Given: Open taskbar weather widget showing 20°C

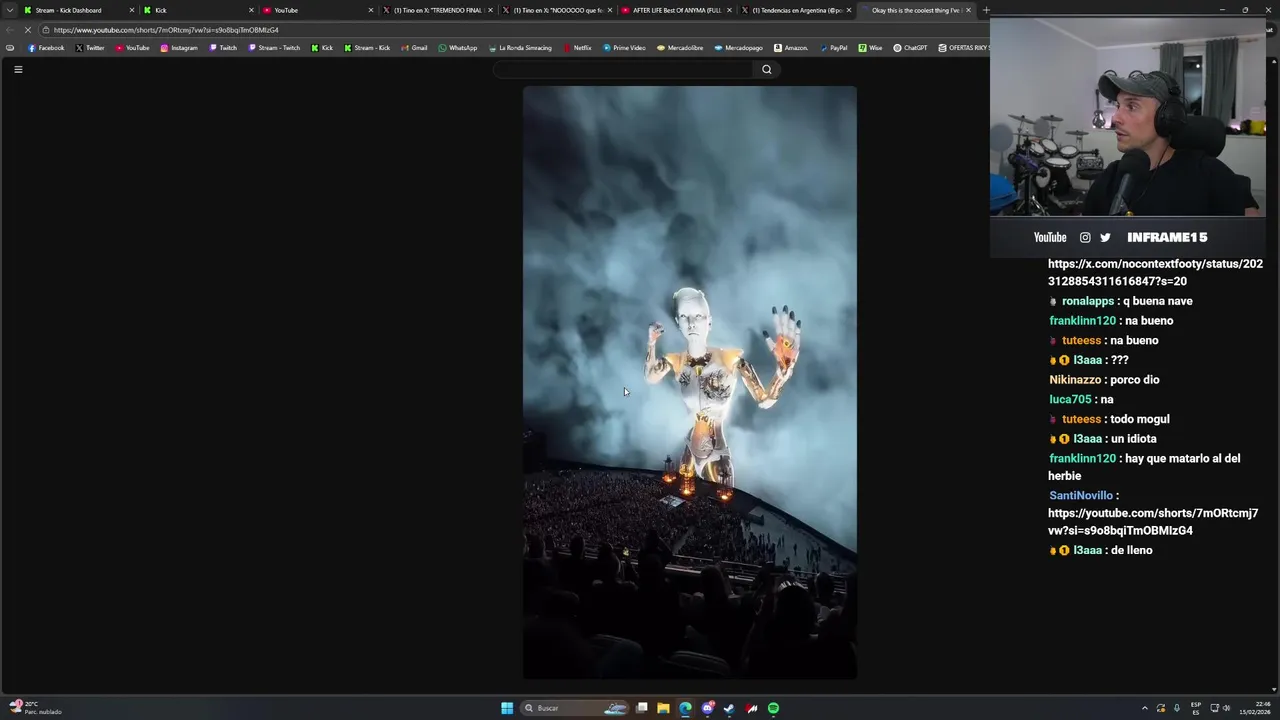Looking at the screenshot, I should pos(36,707).
